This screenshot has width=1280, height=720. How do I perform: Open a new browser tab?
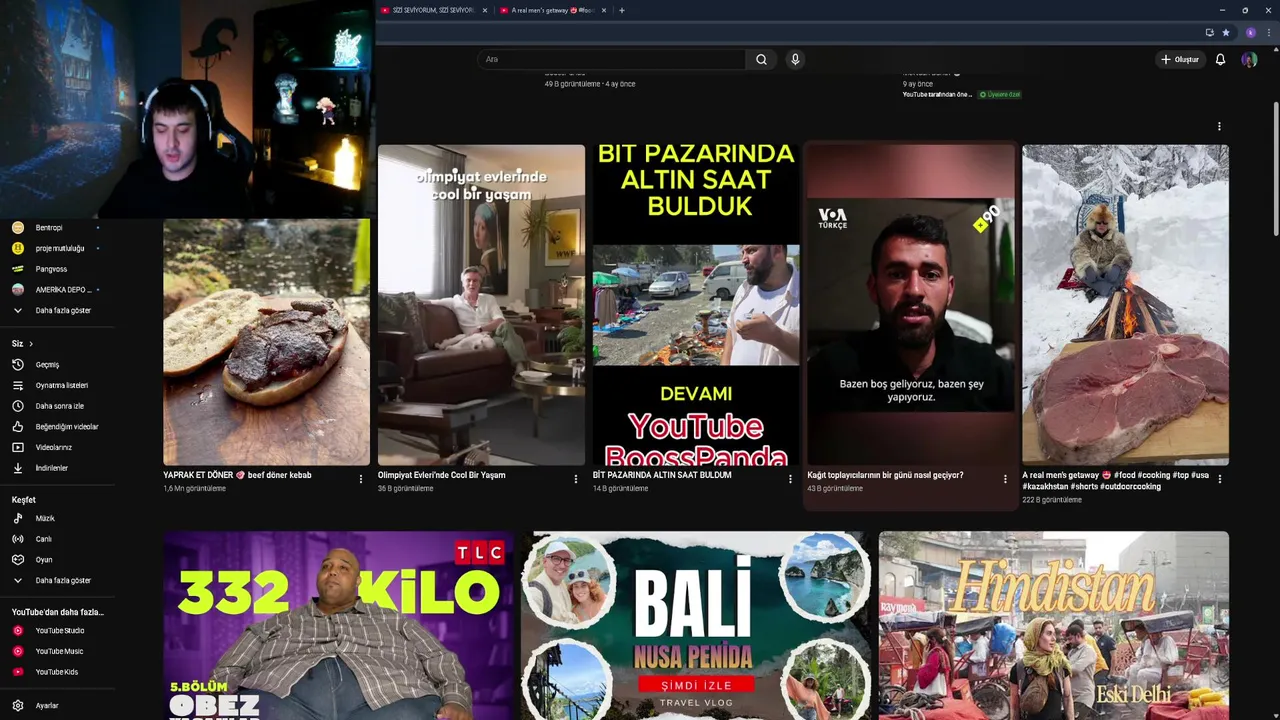click(622, 10)
